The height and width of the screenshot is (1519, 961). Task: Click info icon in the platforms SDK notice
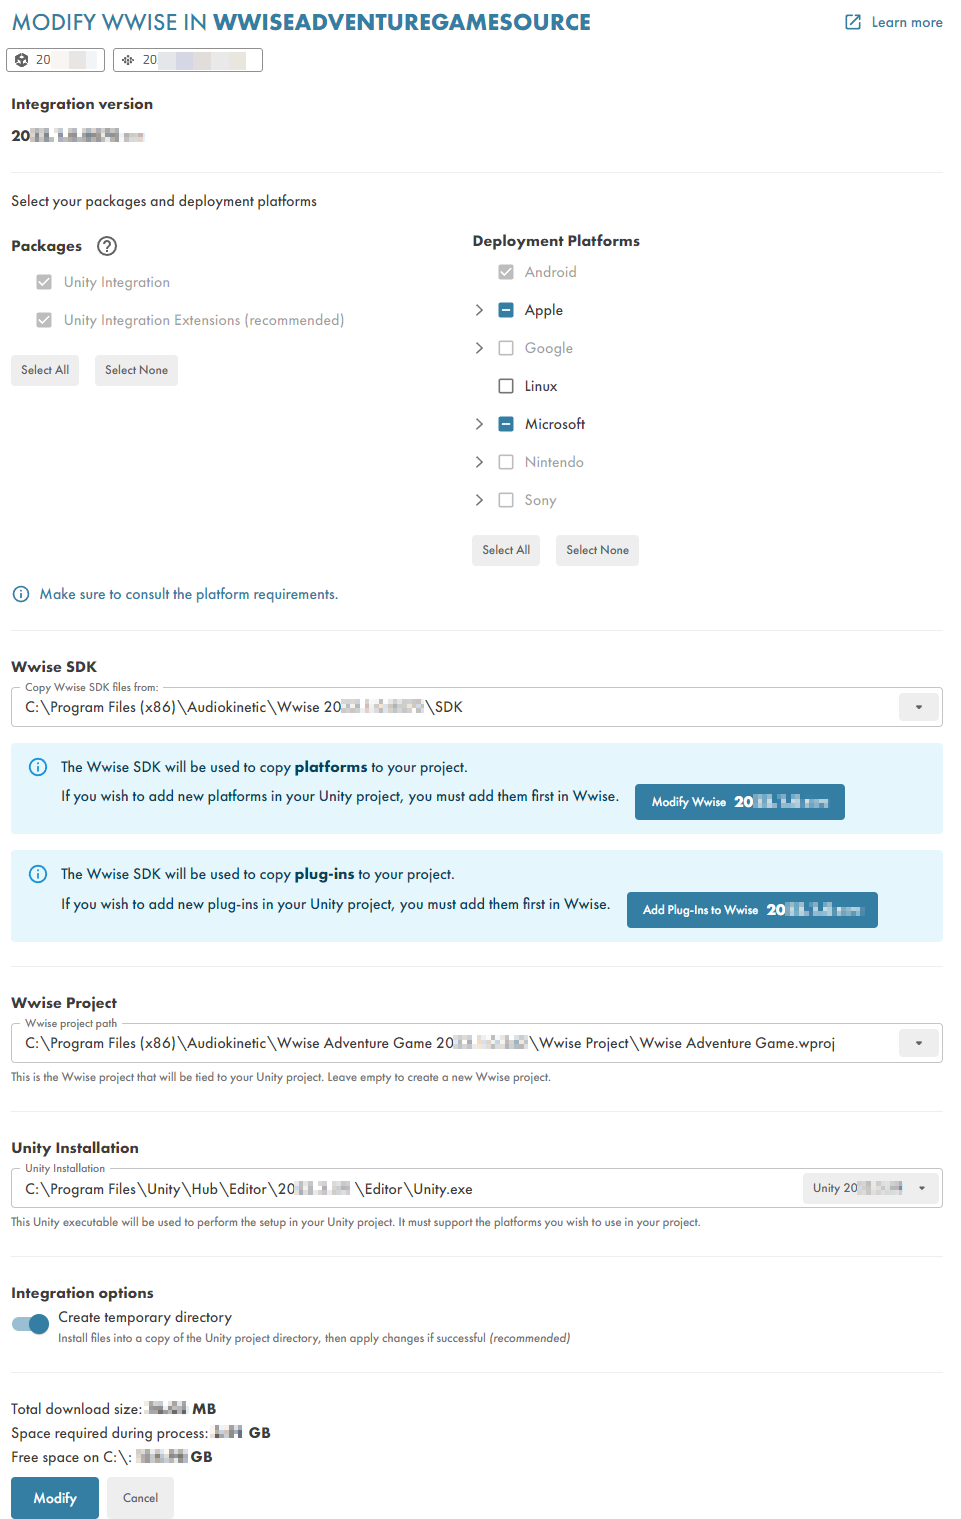point(38,767)
